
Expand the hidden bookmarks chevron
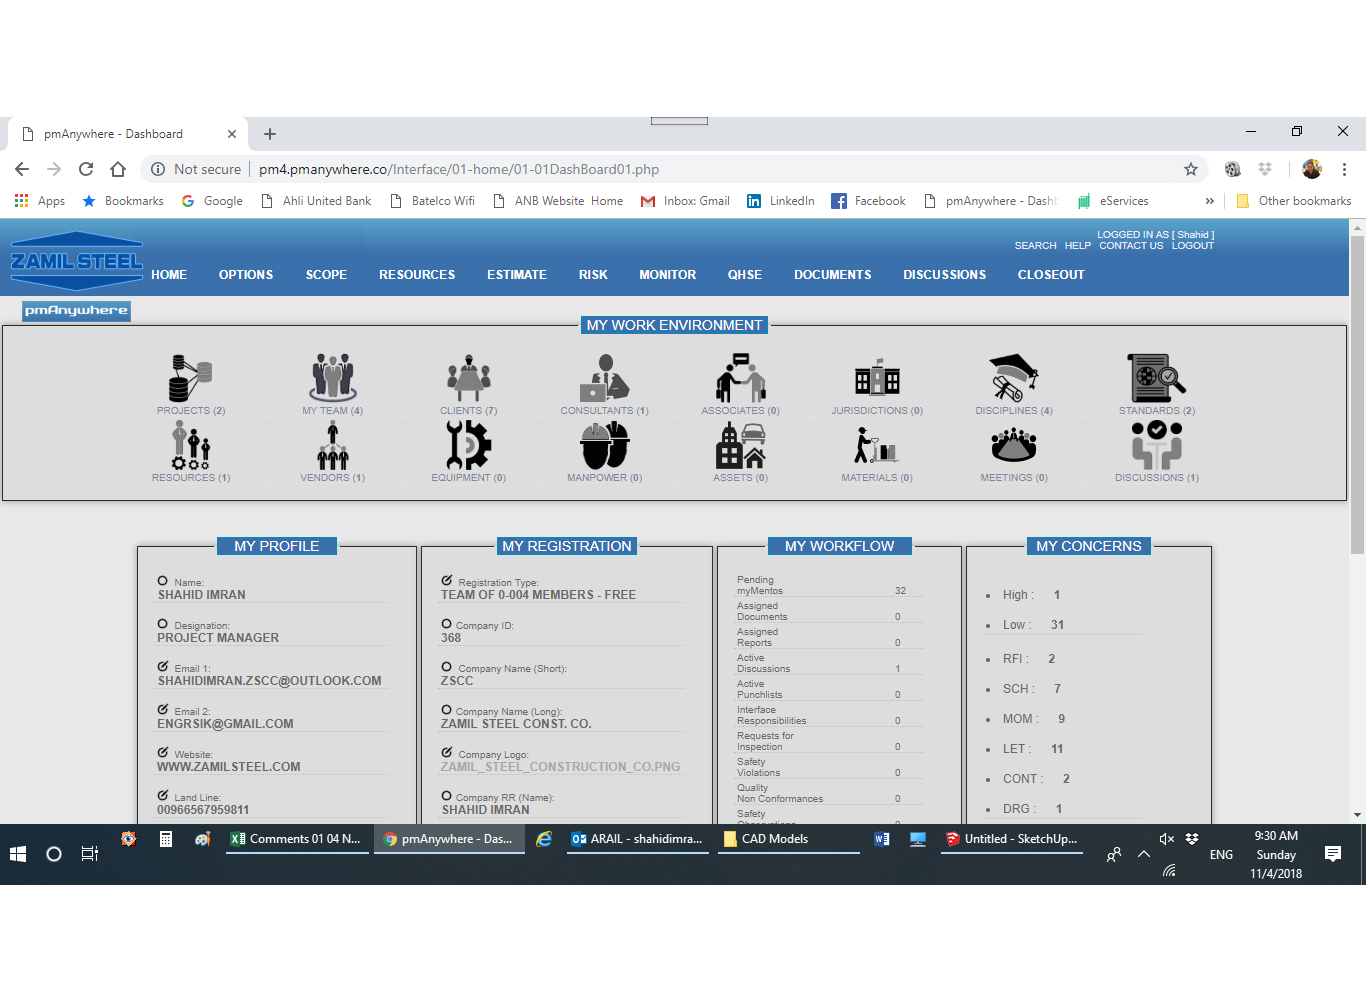[1209, 201]
